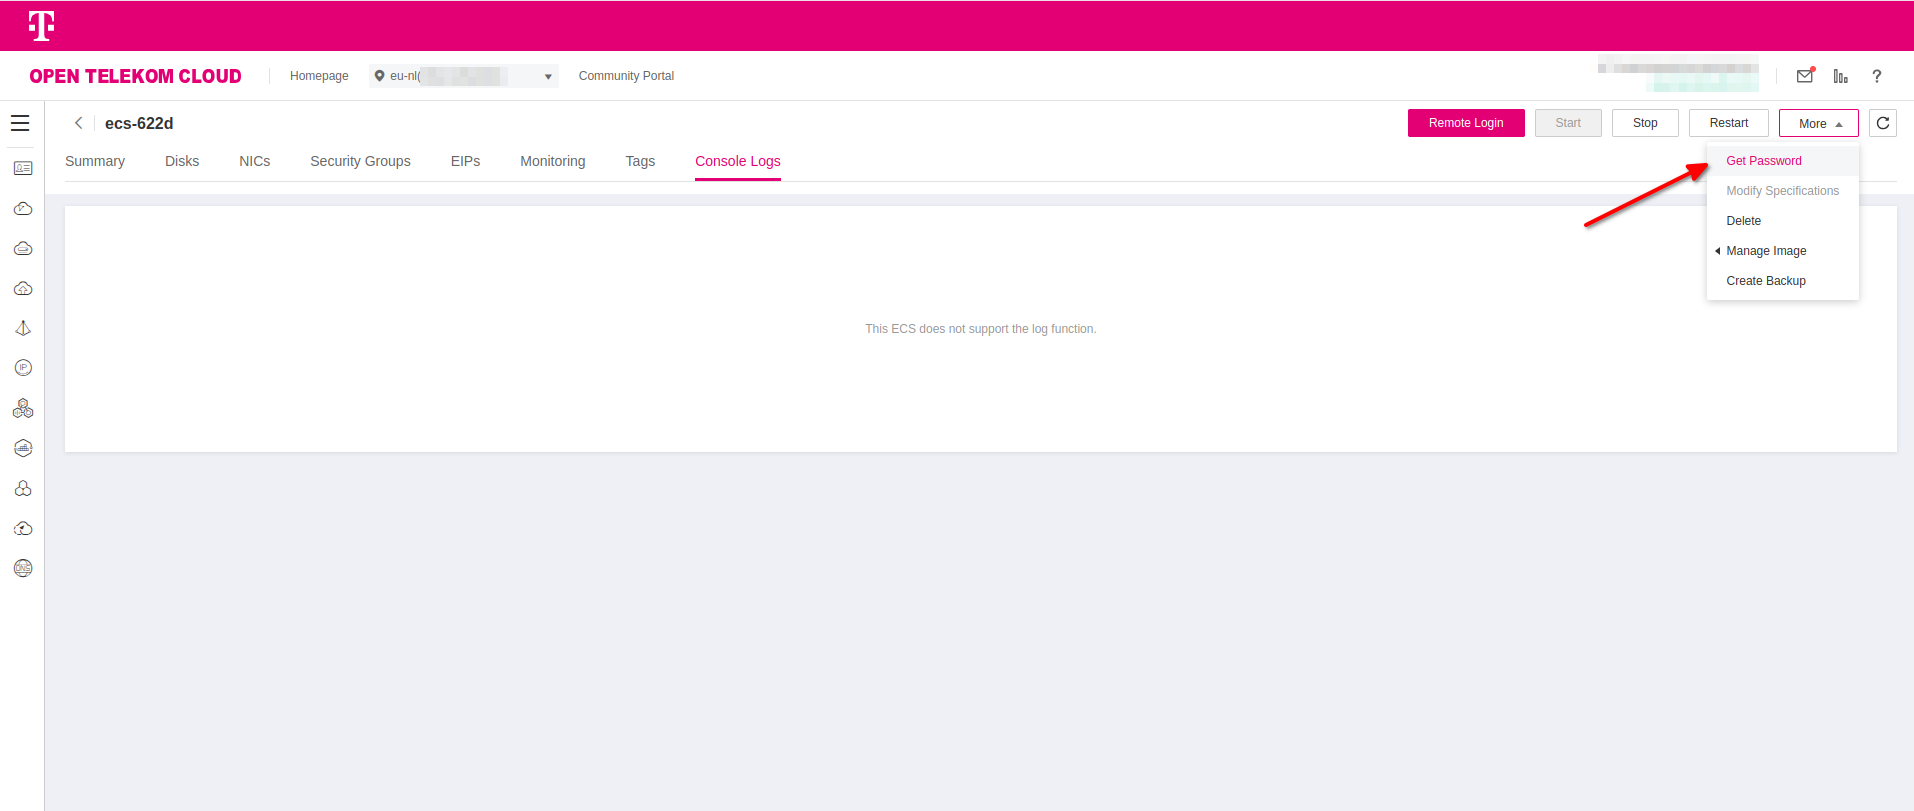1914x811 pixels.
Task: Go back using the left chevron arrow
Action: pos(79,123)
